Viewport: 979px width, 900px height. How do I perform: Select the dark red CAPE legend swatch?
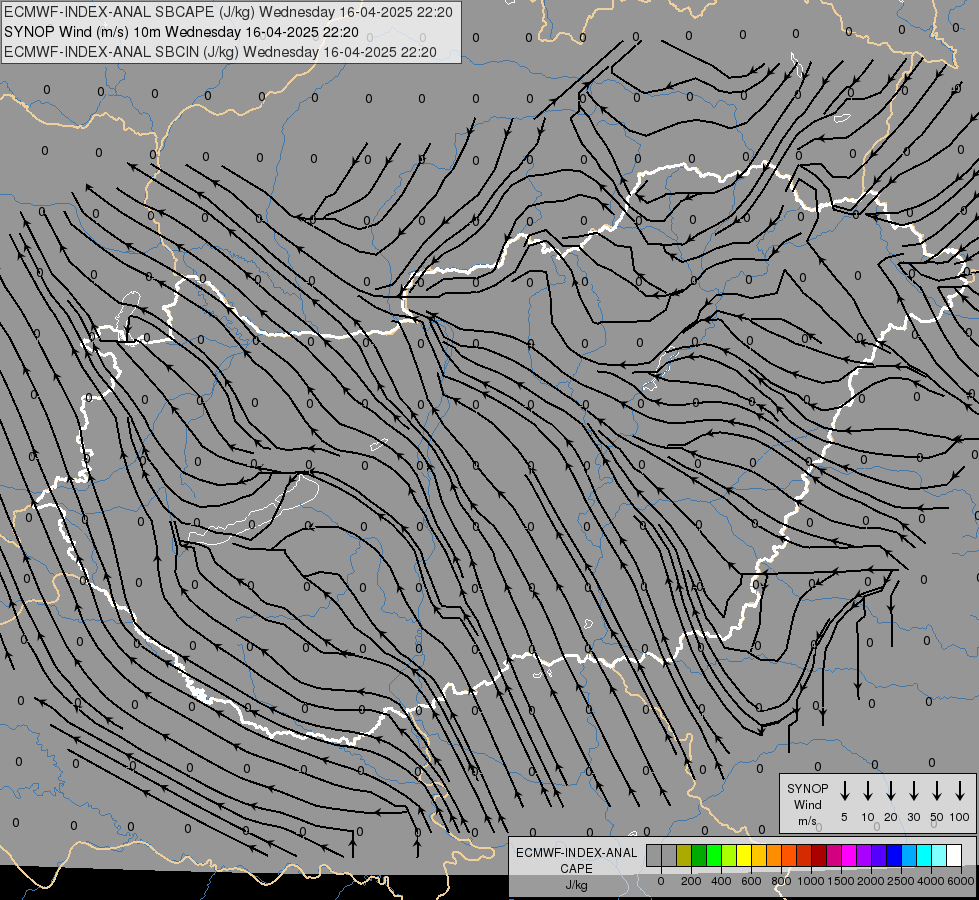pos(819,856)
